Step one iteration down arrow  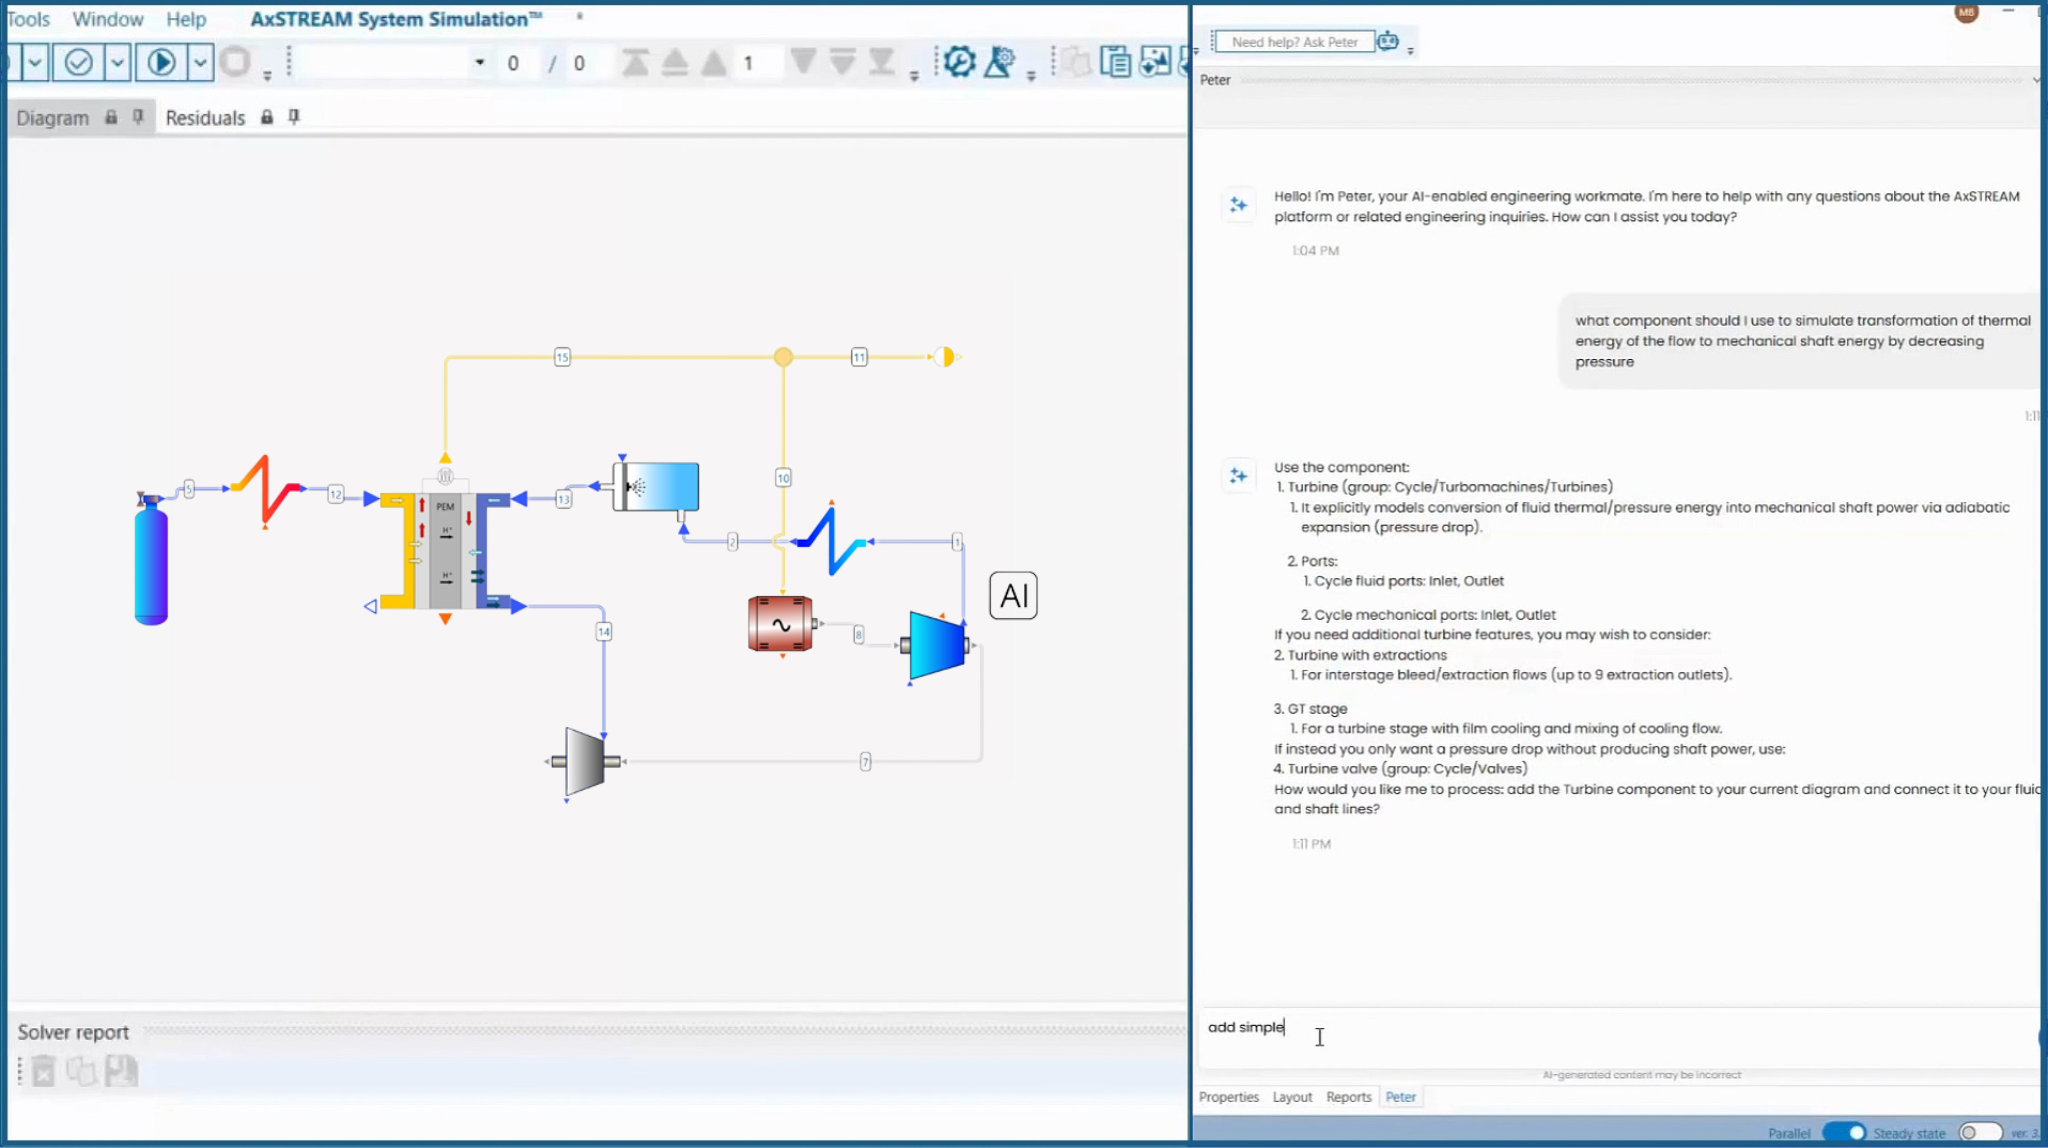tap(802, 62)
